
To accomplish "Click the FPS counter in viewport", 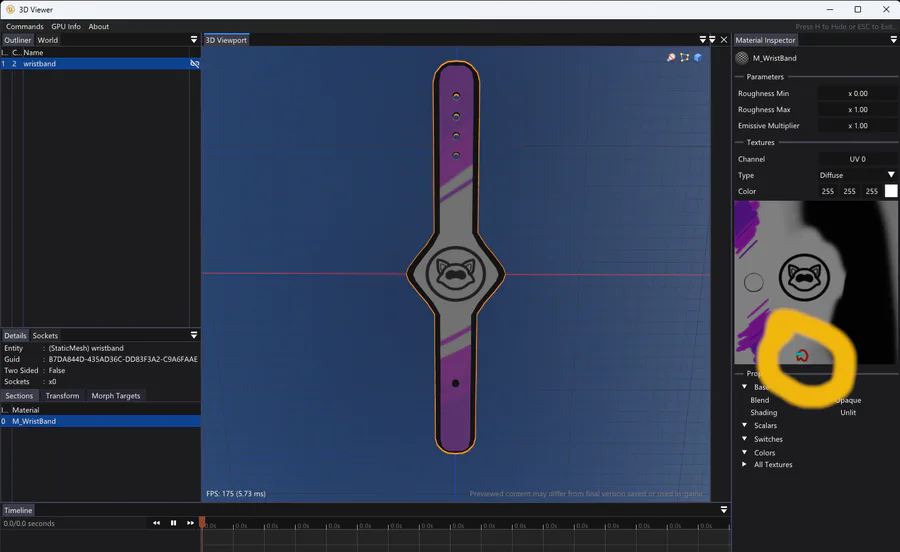I will [236, 493].
